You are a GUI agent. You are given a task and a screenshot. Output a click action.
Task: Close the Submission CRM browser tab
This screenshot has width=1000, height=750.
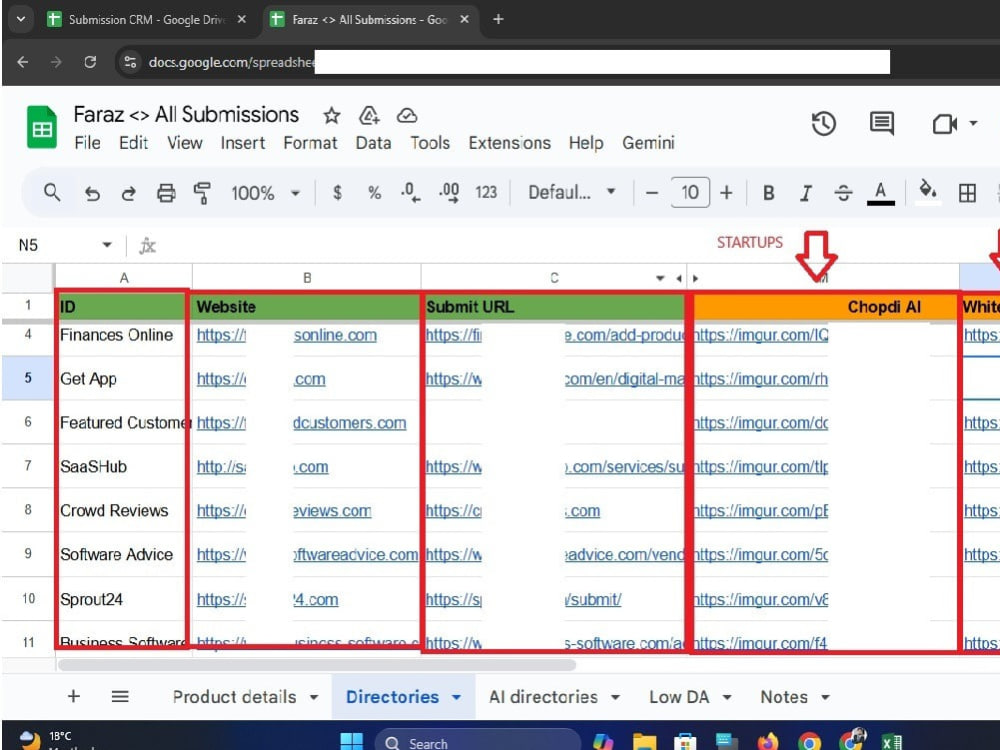click(242, 20)
